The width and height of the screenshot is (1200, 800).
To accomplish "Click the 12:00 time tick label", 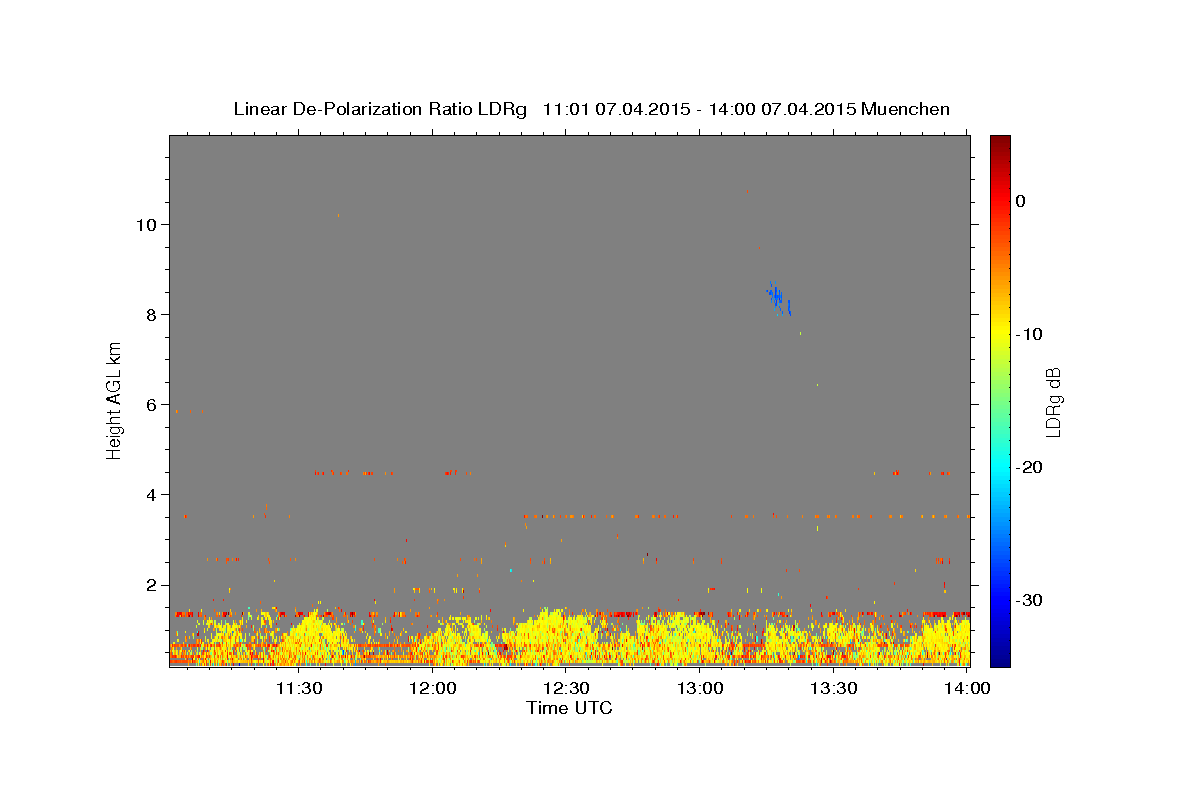I will (434, 688).
